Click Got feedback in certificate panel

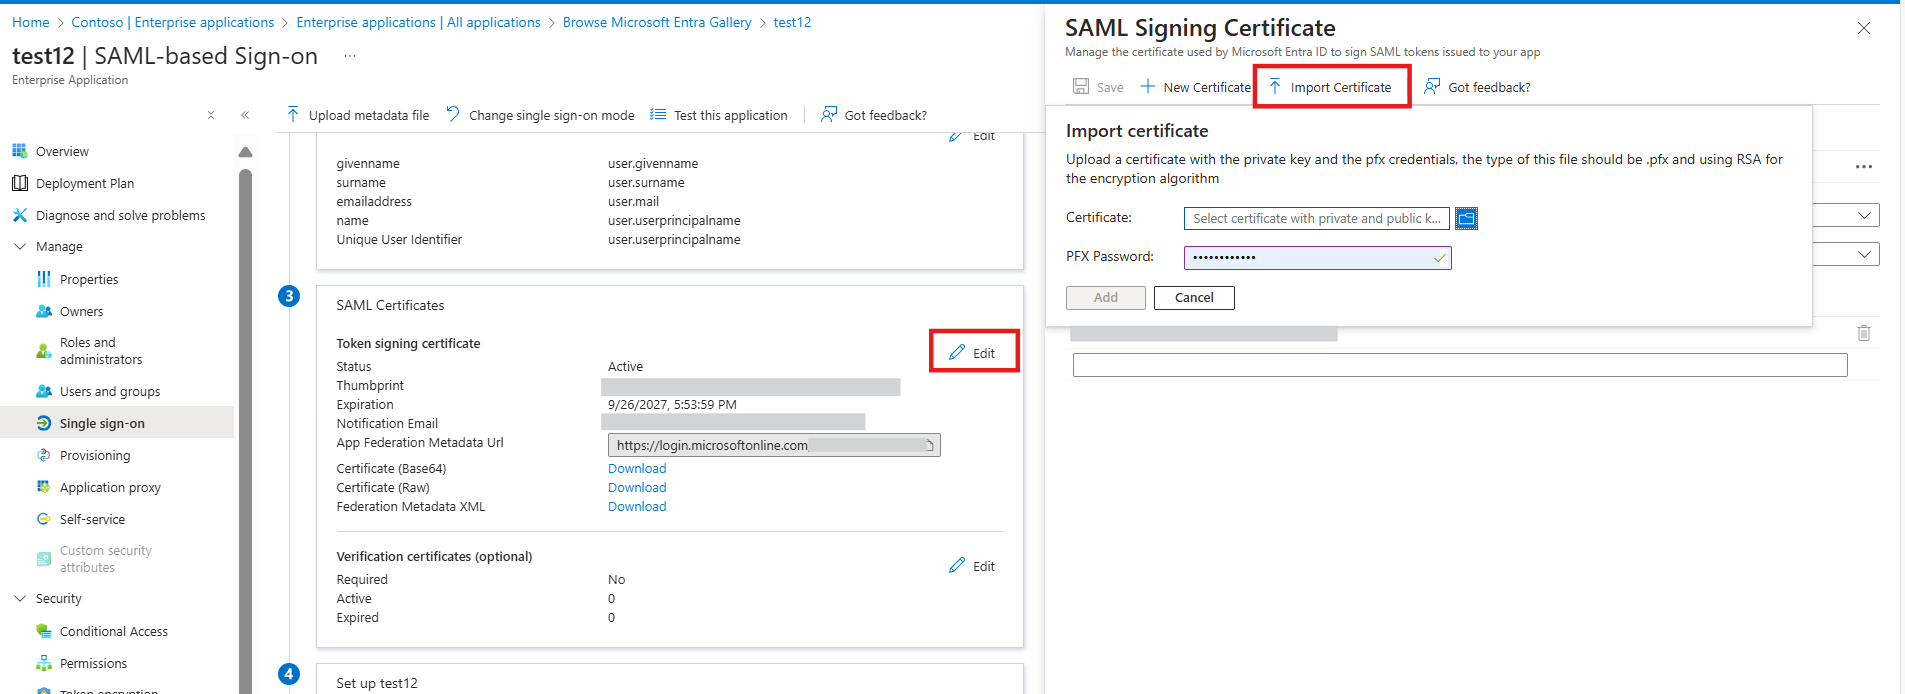pyautogui.click(x=1477, y=87)
